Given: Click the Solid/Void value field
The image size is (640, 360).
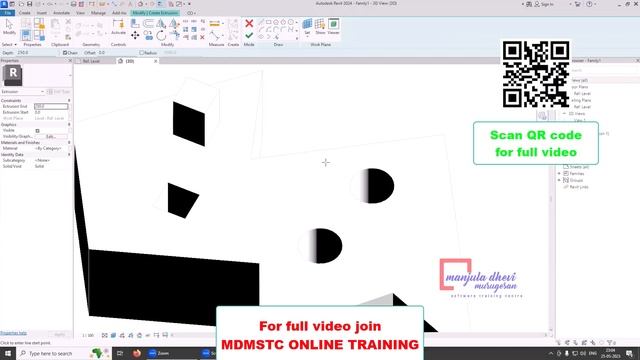Looking at the screenshot, I should pyautogui.click(x=51, y=167).
